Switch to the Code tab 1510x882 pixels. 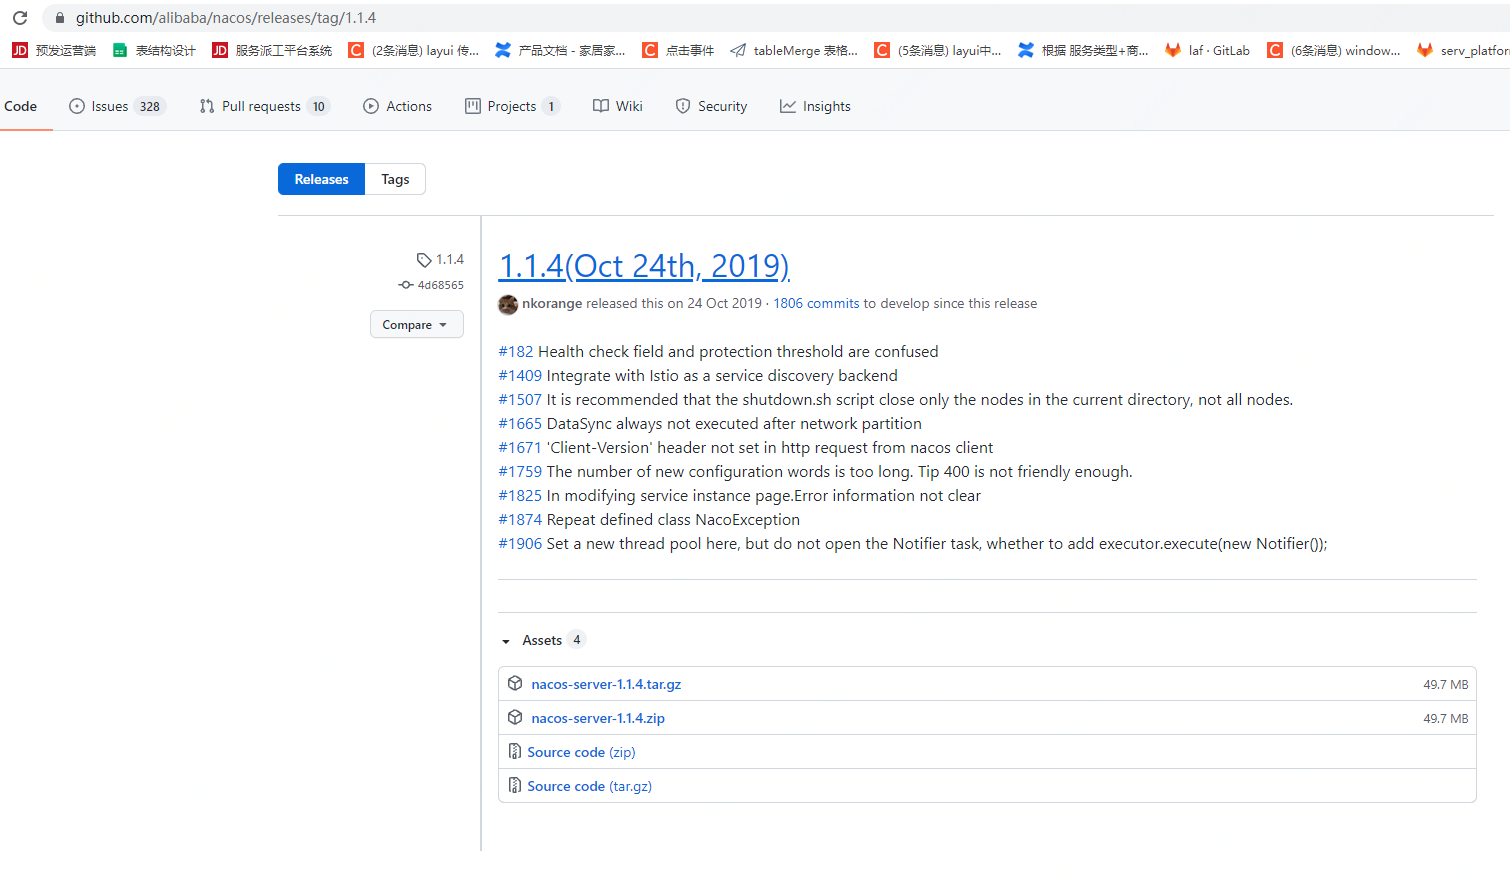tap(20, 106)
